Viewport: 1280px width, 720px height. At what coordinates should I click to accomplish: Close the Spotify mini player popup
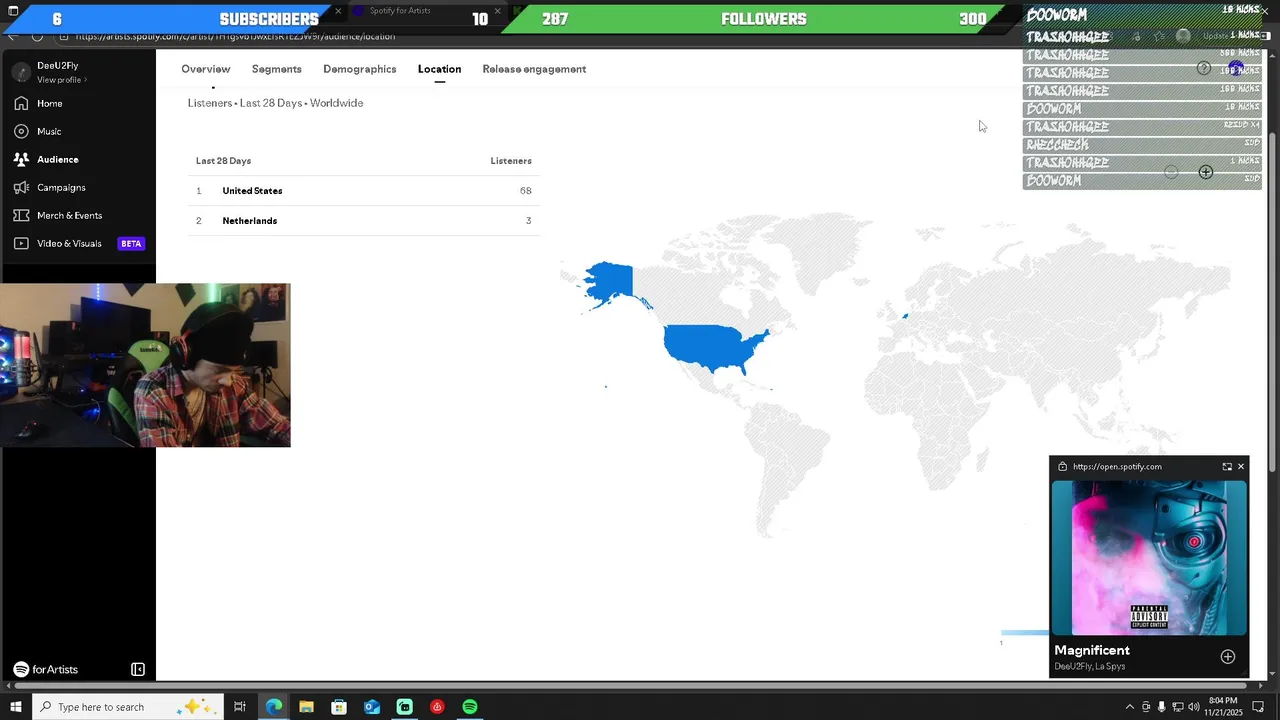pos(1241,467)
